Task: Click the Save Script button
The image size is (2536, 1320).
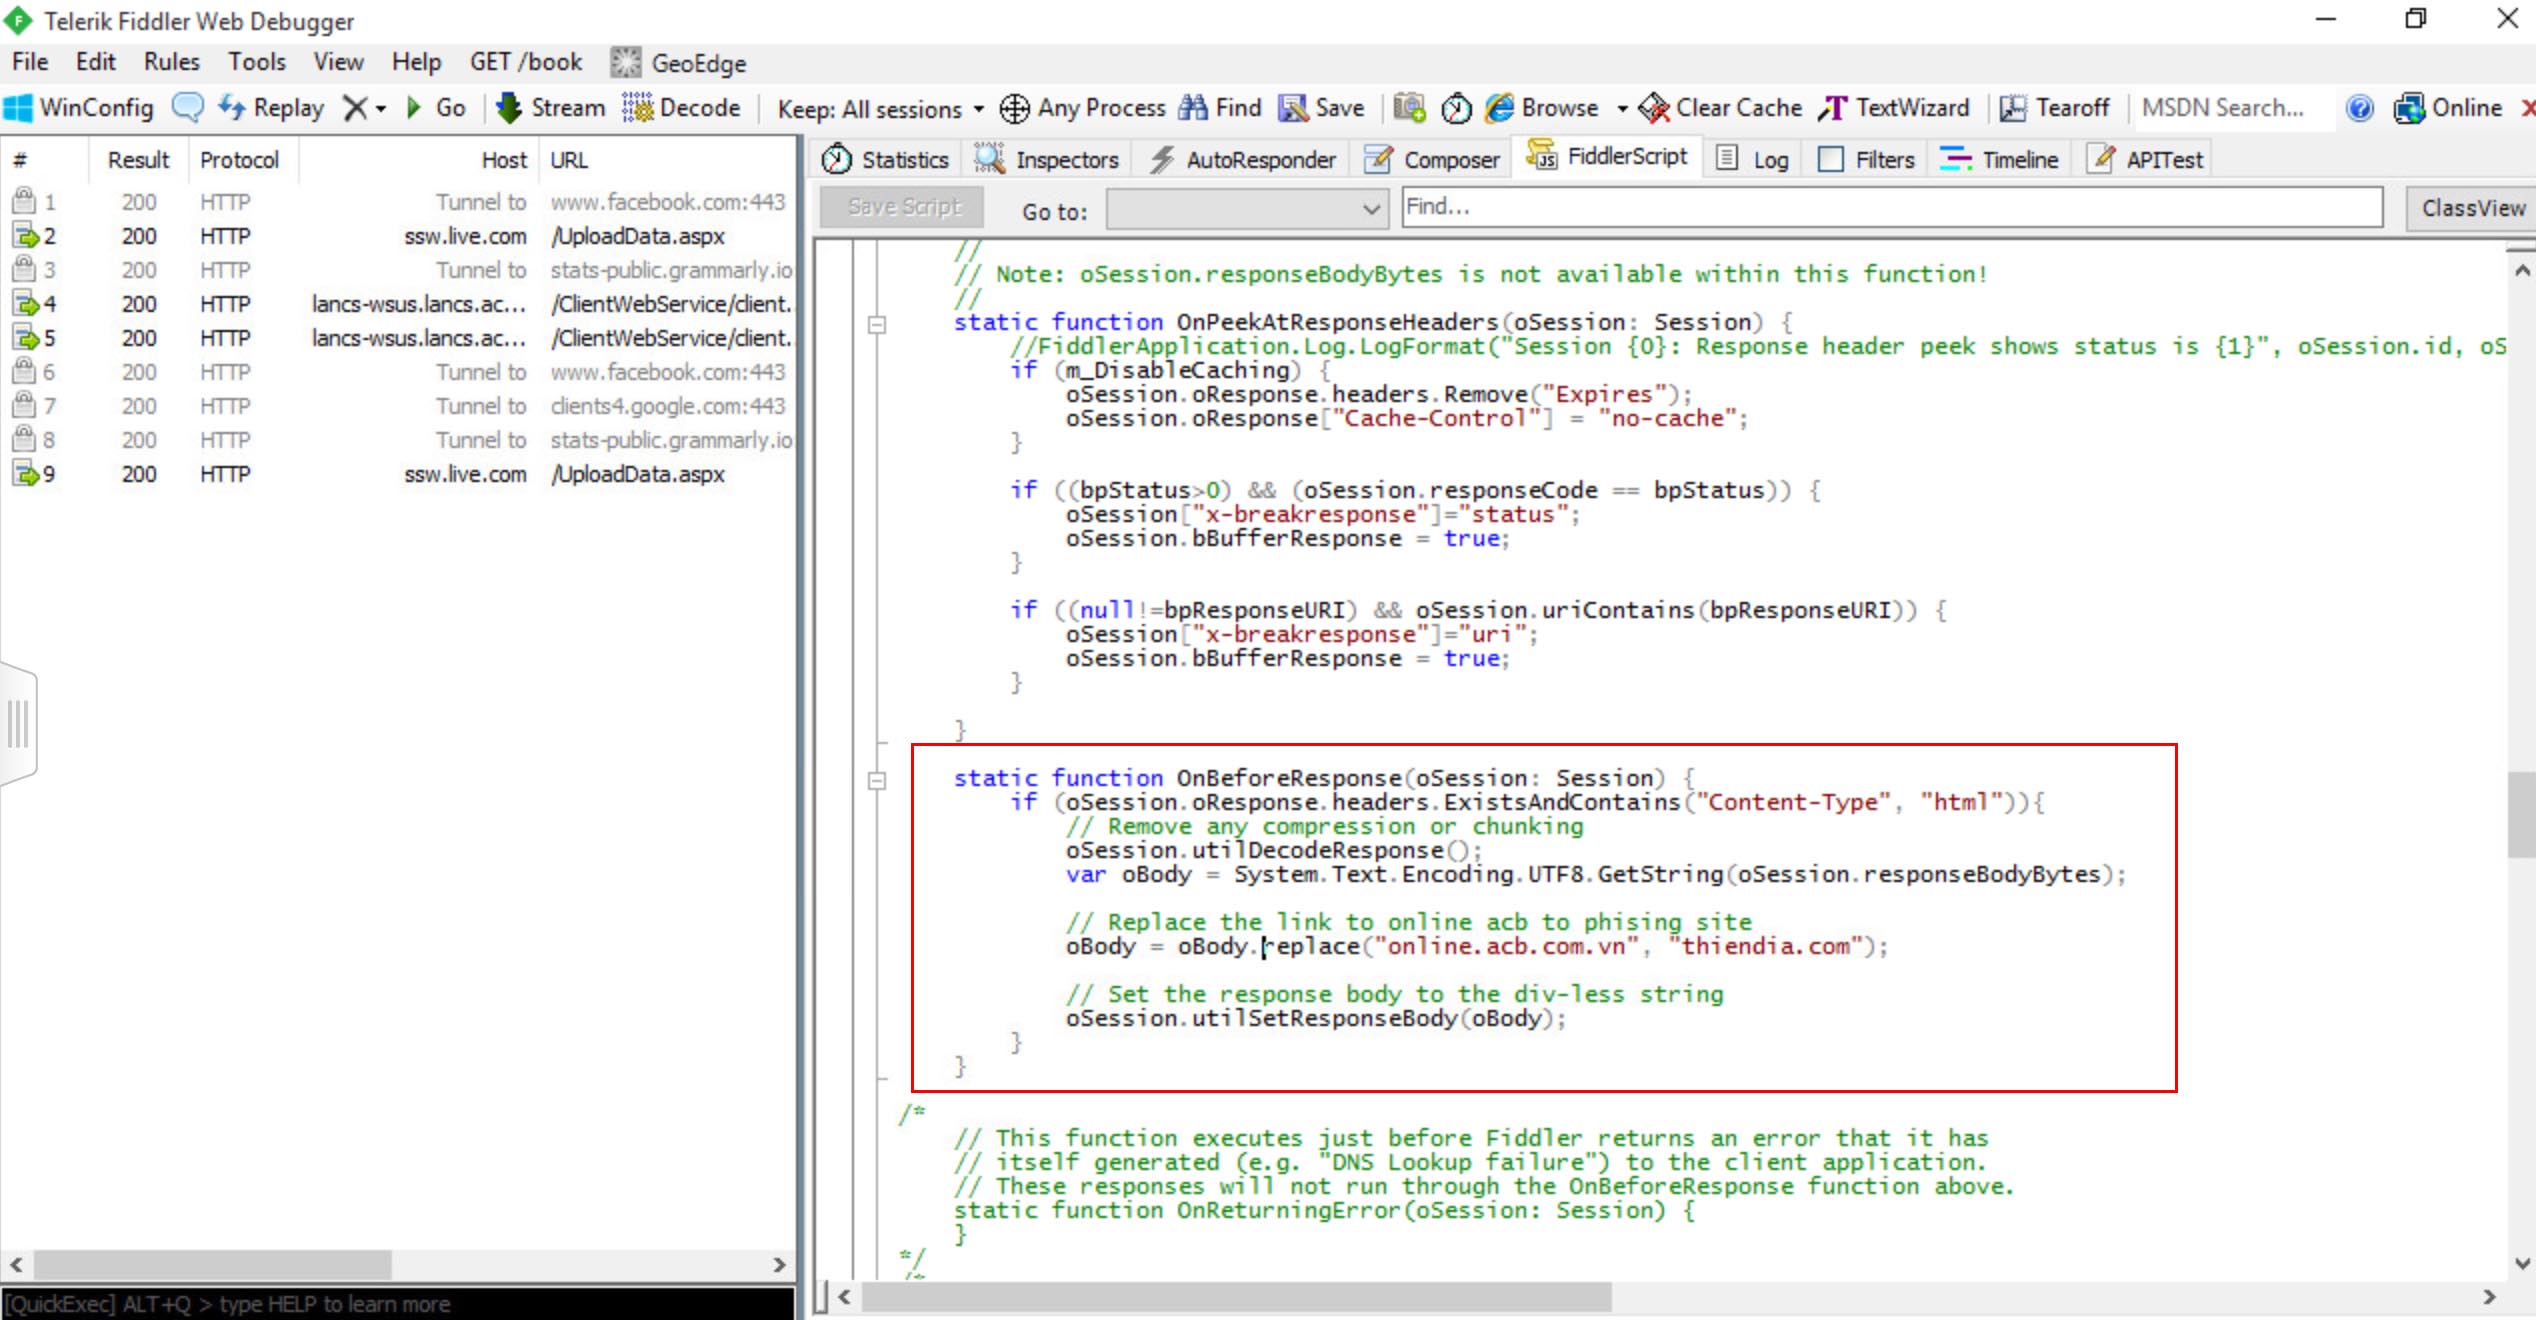Action: 902,208
